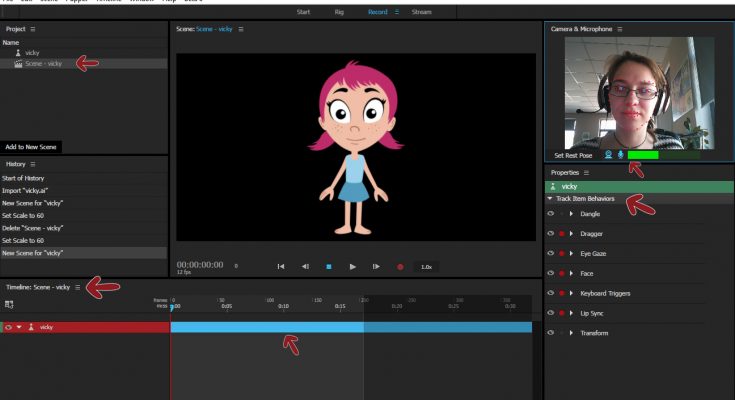Screen dimensions: 735x400
Task: Open the Camera & Microphone panel menu
Action: [620, 29]
